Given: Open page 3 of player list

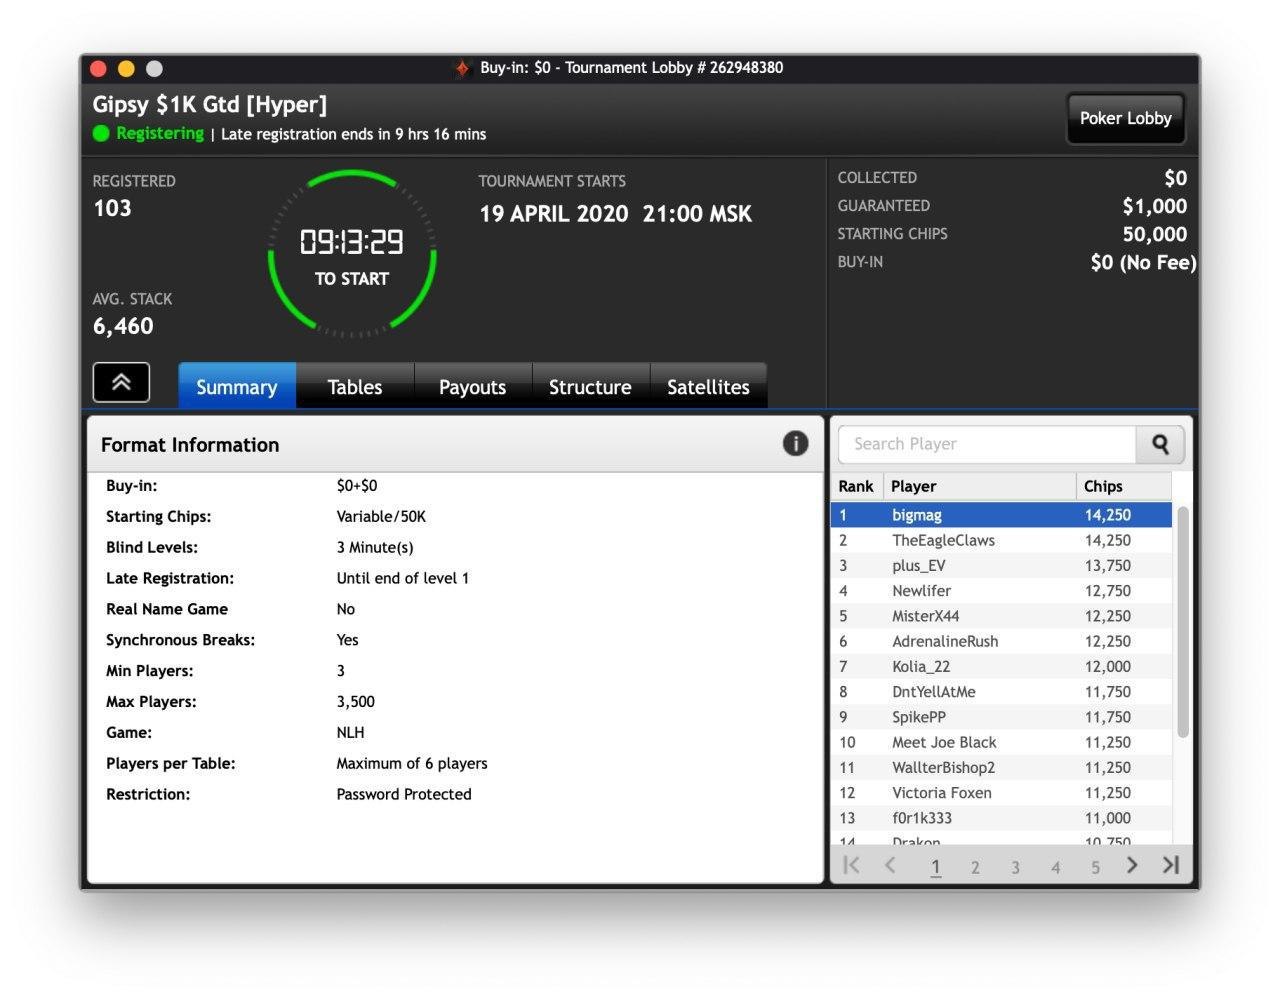Looking at the screenshot, I should 1015,867.
